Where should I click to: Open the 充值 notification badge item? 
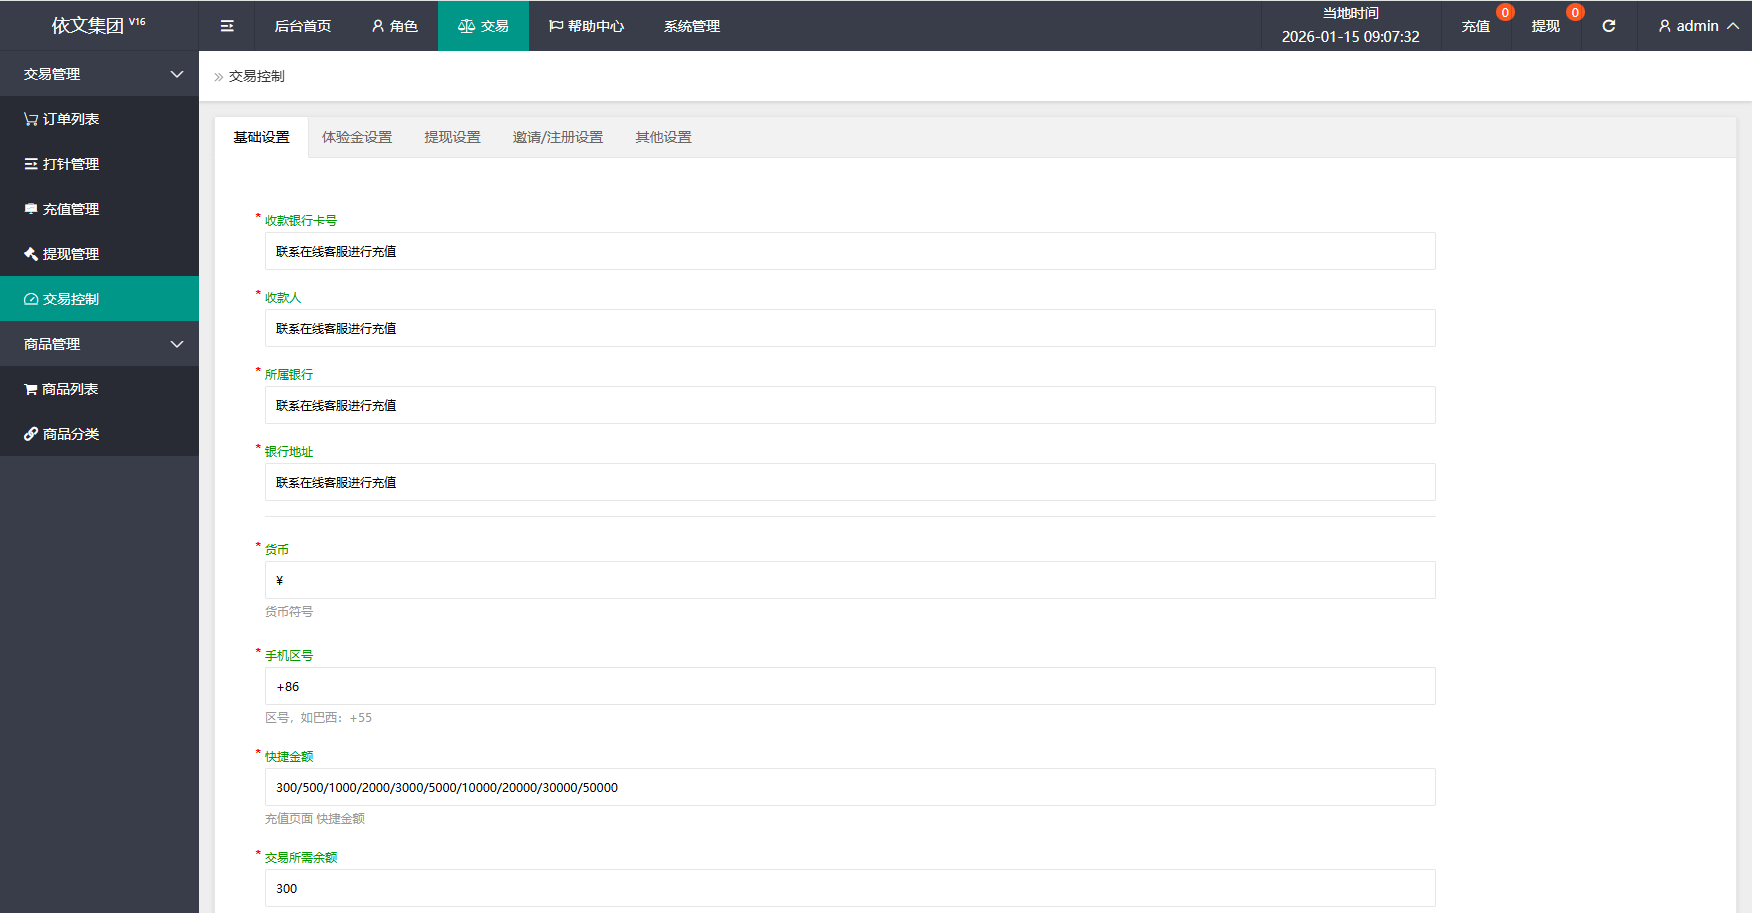[x=1476, y=26]
